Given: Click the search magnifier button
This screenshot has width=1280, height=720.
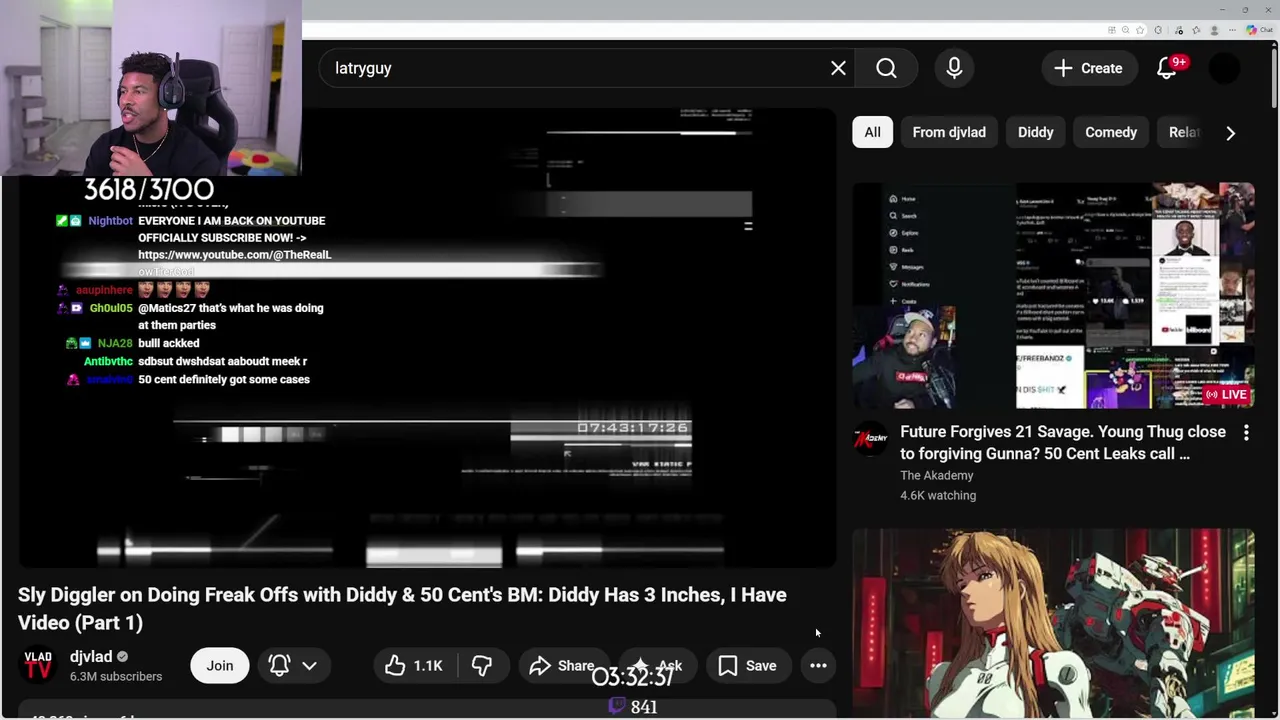Looking at the screenshot, I should coord(886,68).
